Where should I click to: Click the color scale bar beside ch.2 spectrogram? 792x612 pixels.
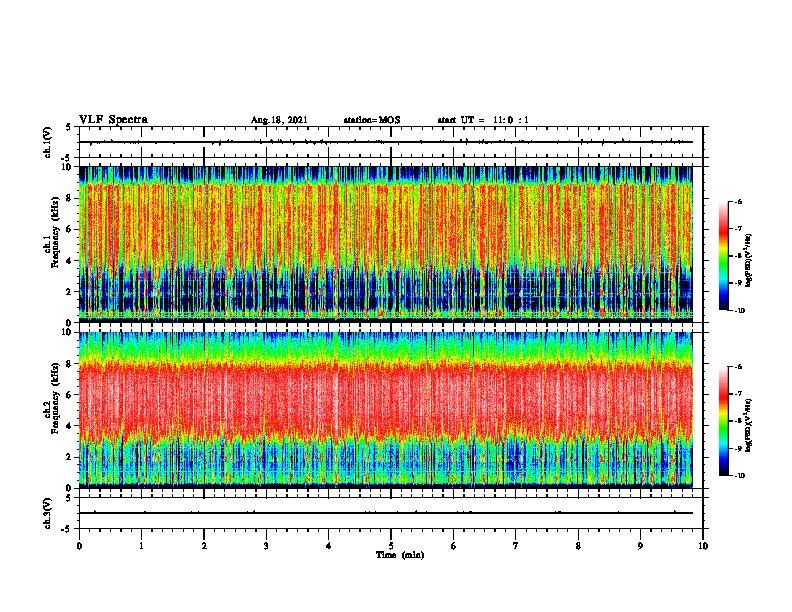pyautogui.click(x=724, y=421)
